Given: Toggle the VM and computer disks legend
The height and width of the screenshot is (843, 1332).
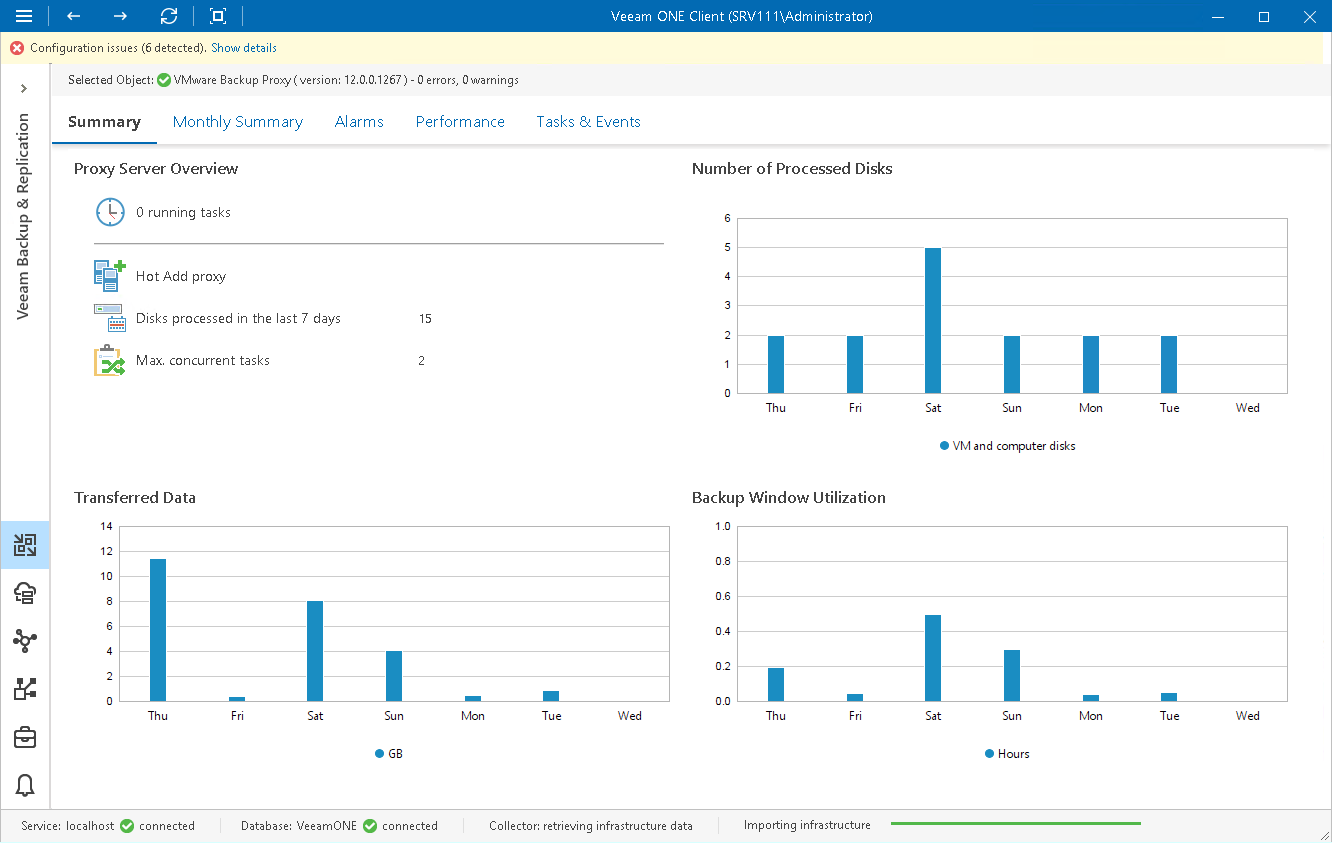Looking at the screenshot, I should point(1007,445).
